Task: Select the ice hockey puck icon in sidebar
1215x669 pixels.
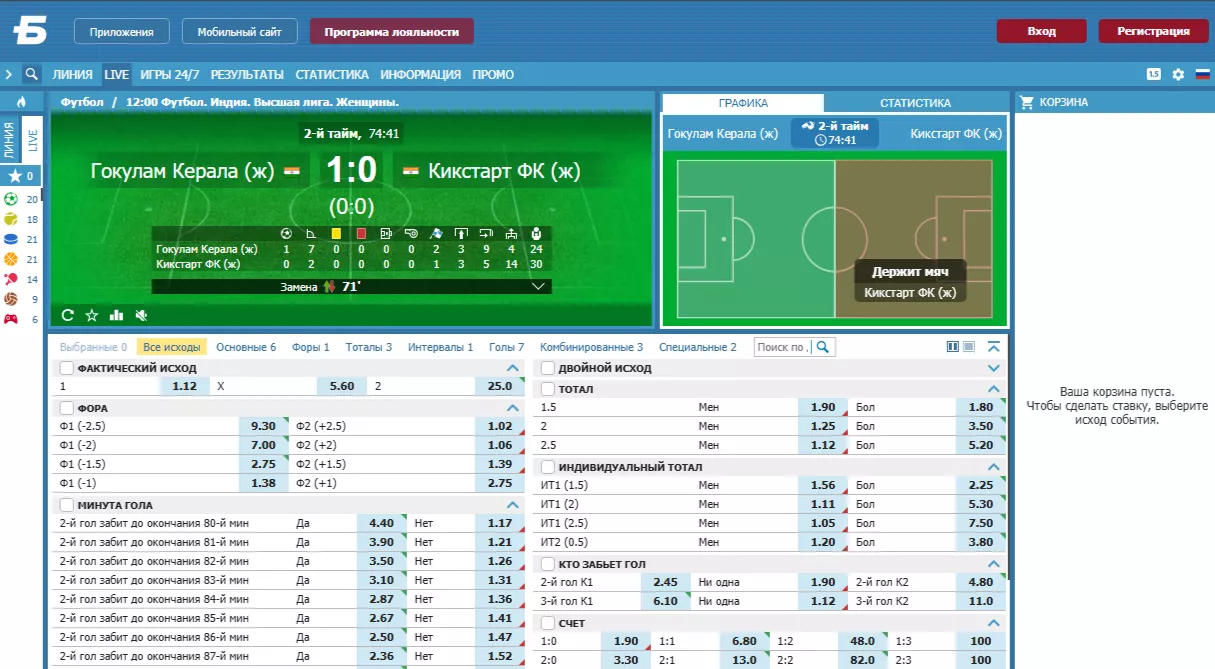Action: click(x=11, y=239)
